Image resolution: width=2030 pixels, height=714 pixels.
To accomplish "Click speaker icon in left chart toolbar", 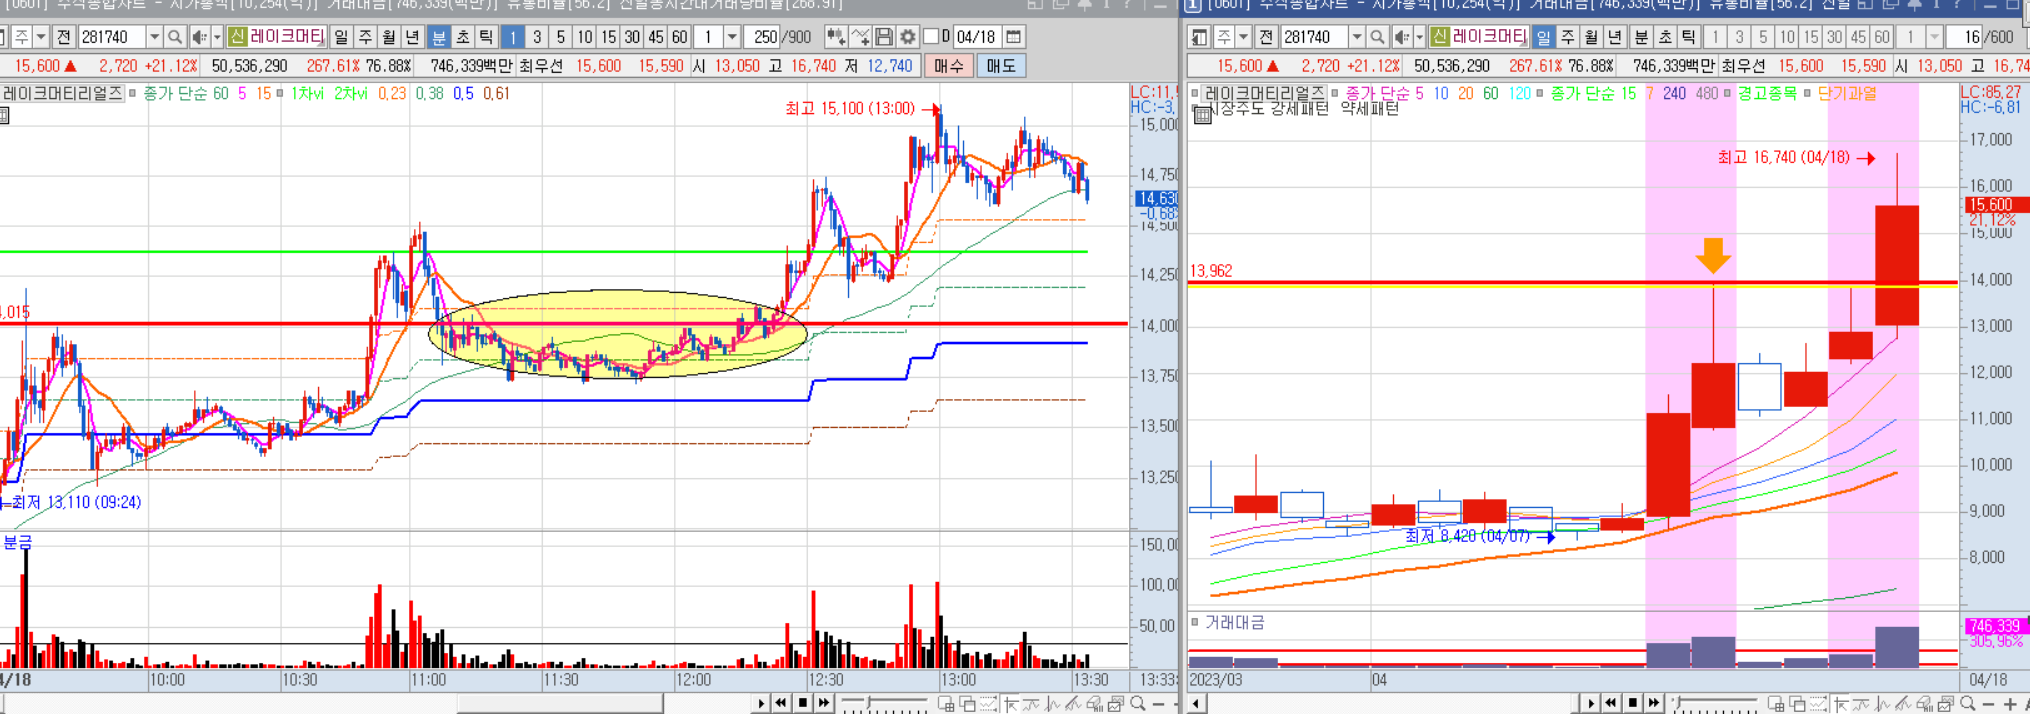I will click(200, 37).
